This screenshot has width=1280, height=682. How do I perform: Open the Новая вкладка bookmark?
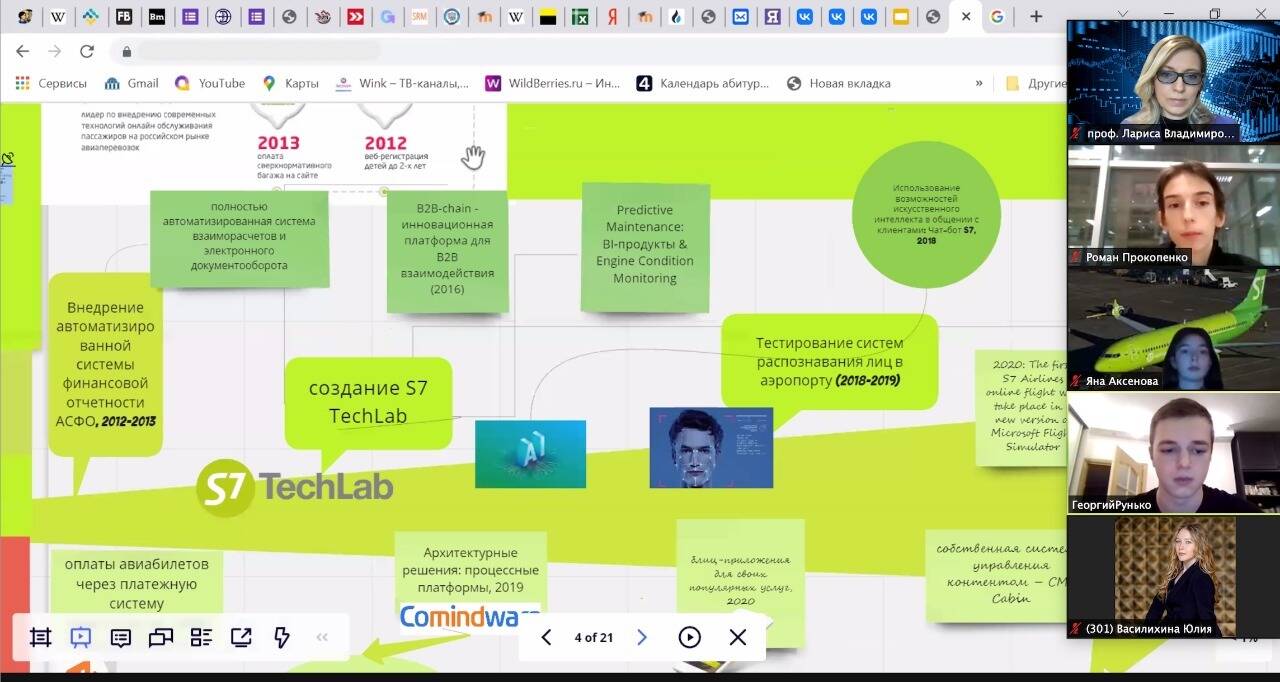pos(839,83)
